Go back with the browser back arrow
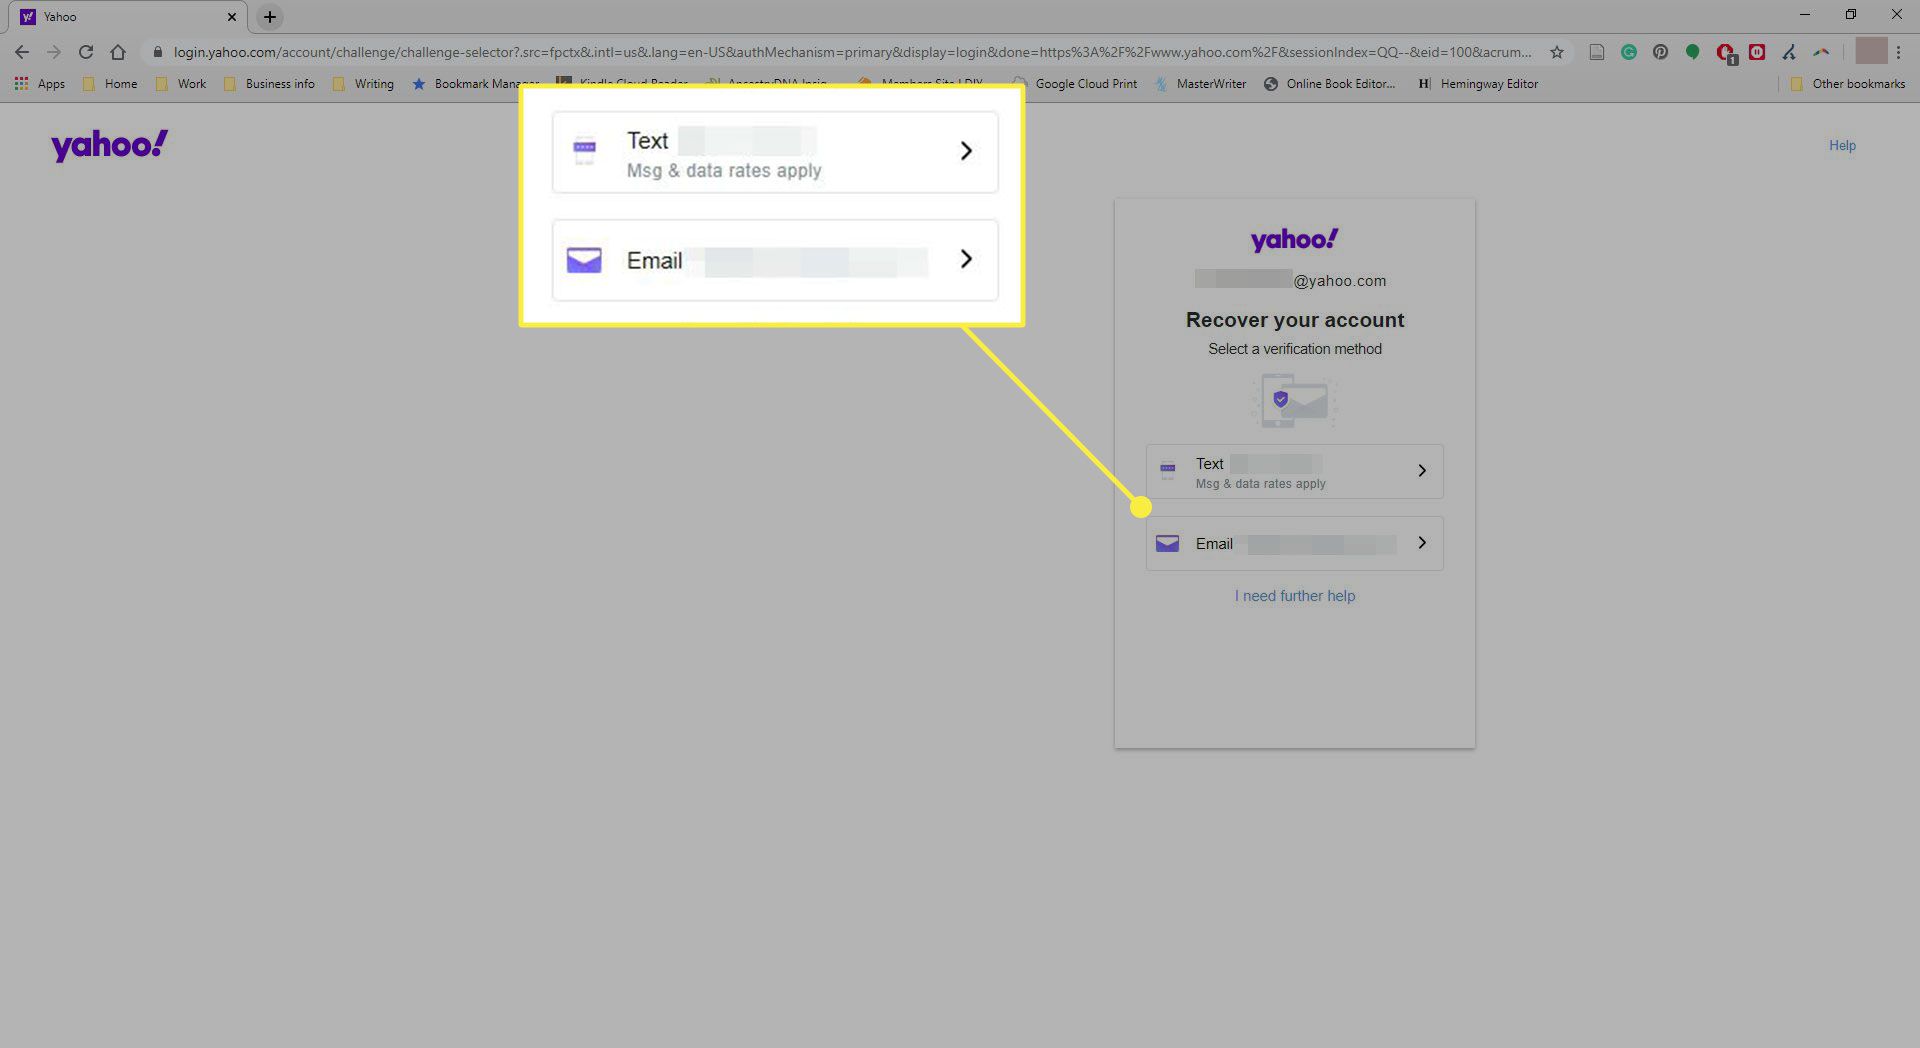 point(22,52)
